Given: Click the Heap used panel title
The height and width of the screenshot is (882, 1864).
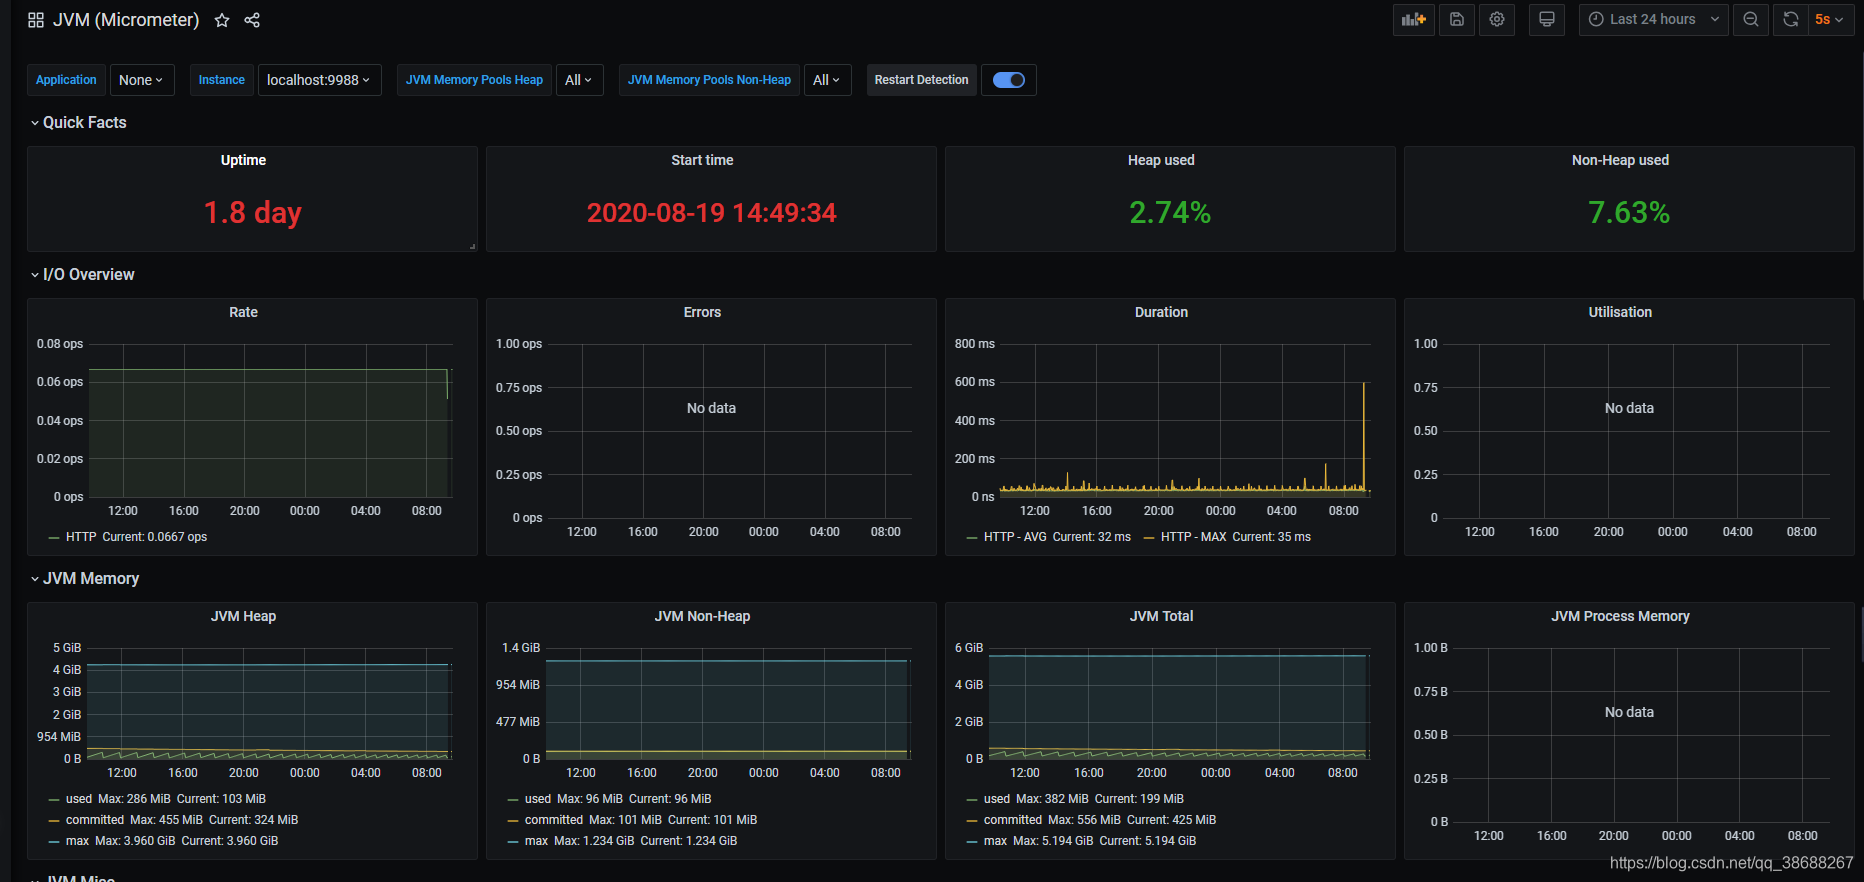Looking at the screenshot, I should 1161,160.
